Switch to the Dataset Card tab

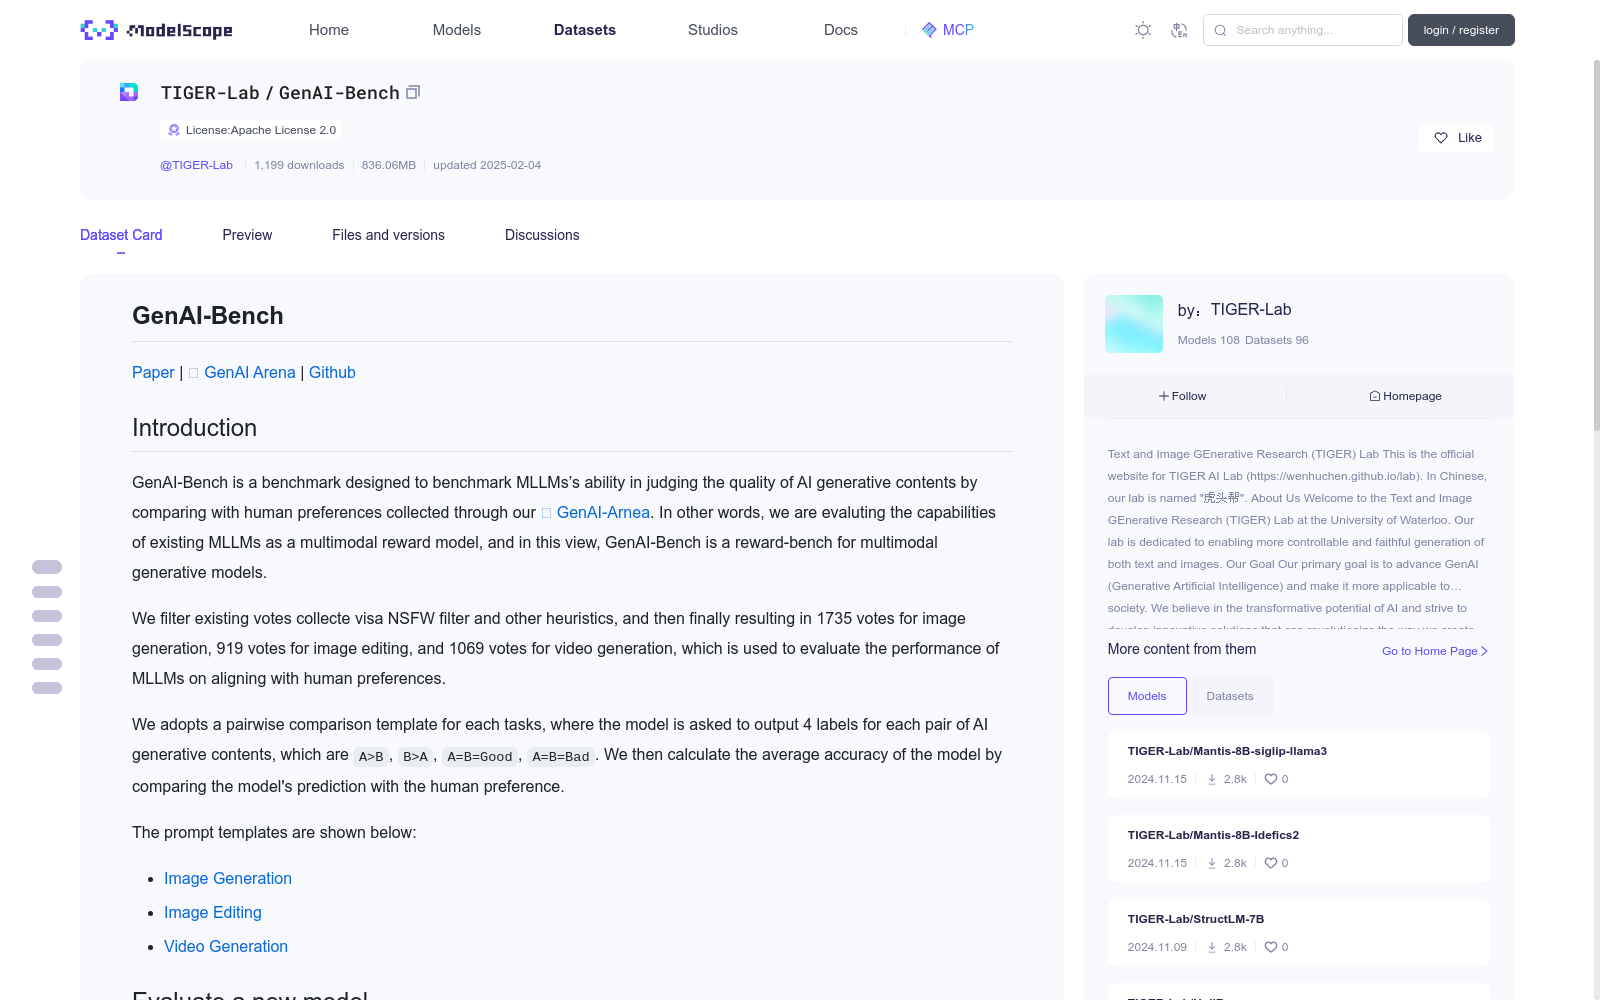coord(121,235)
